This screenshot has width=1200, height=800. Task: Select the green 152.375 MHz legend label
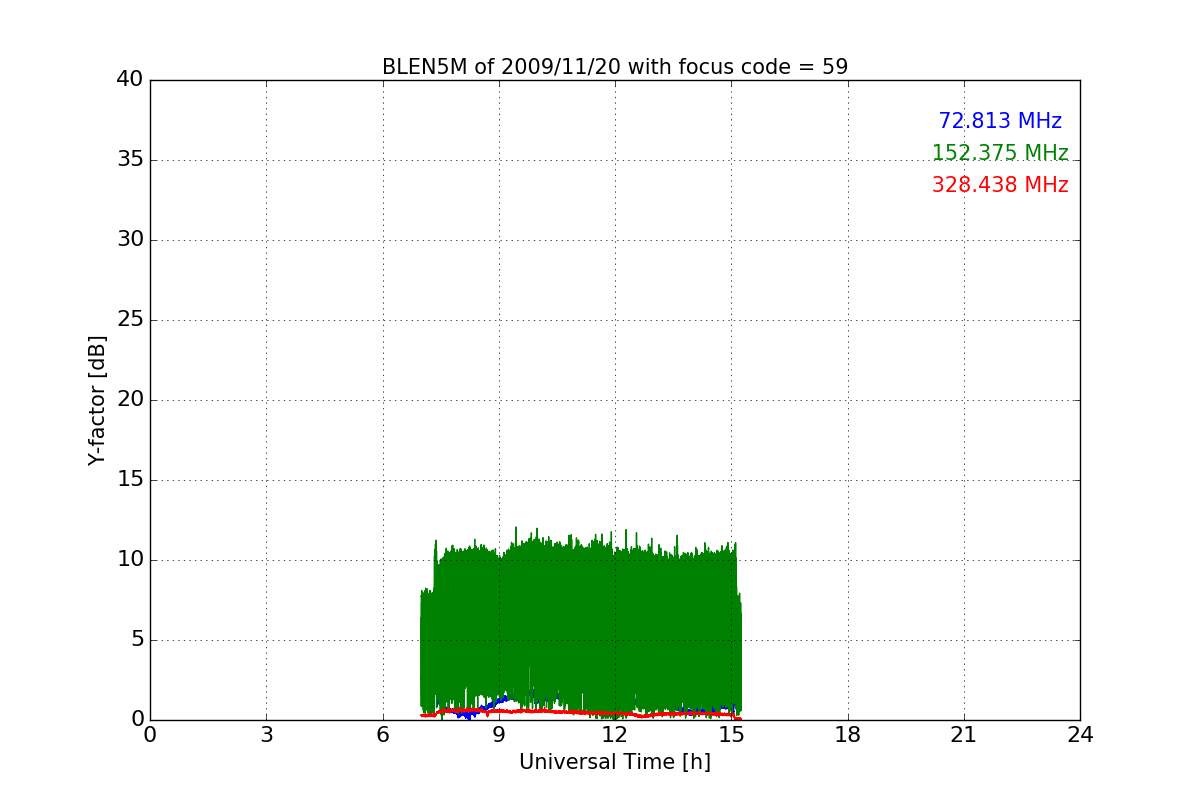pos(1000,153)
